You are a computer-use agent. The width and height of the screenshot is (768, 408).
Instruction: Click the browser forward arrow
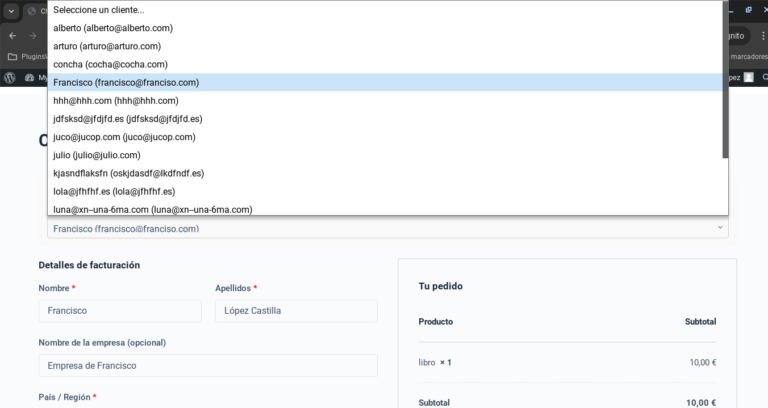33,36
